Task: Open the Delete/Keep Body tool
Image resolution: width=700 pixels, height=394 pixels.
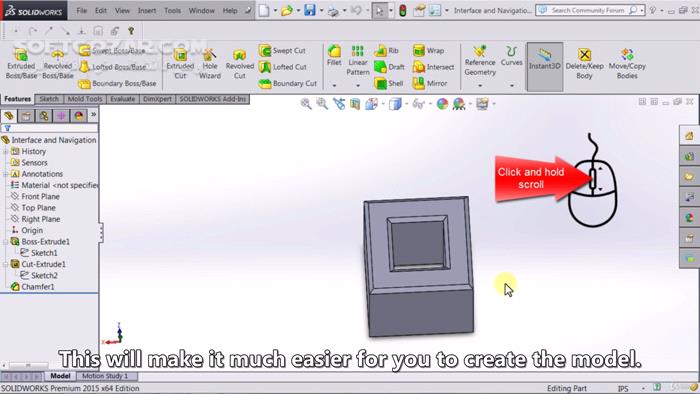Action: point(584,64)
